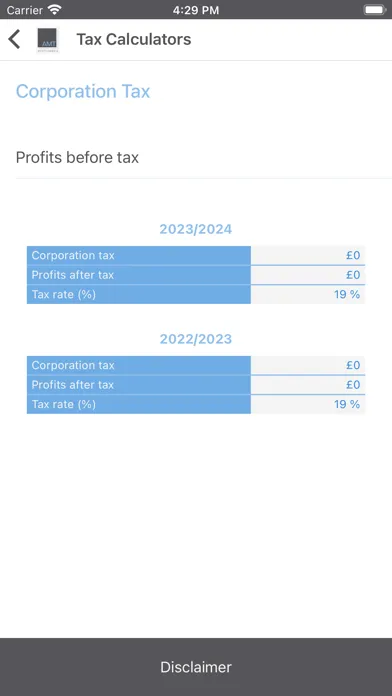Tap 2022/2023 Corporation tax row label

[73, 365]
